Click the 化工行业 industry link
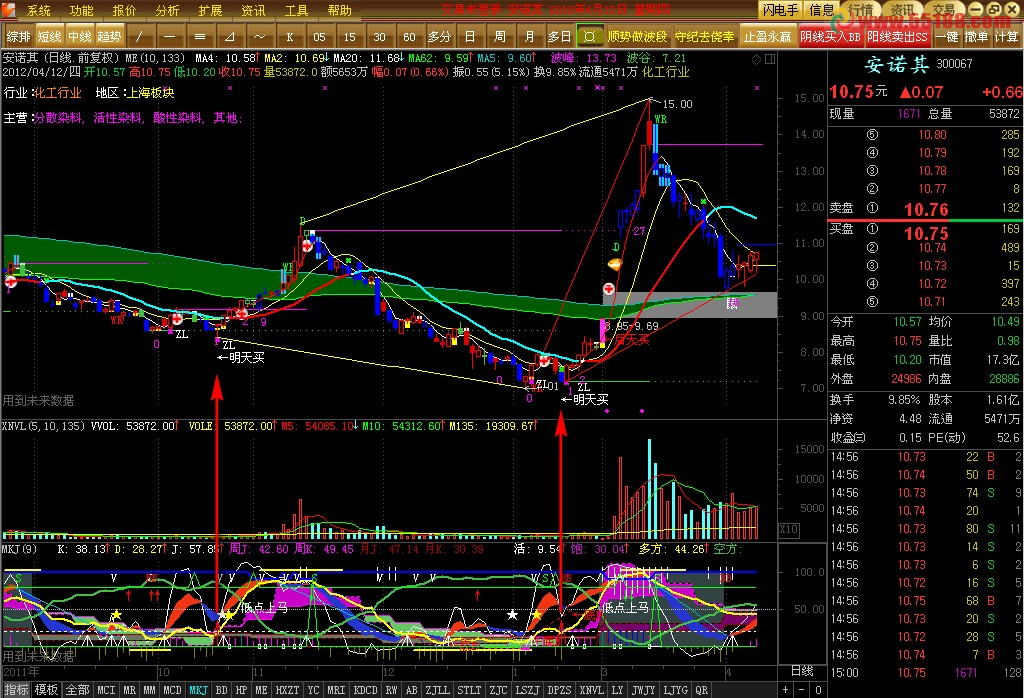This screenshot has height=698, width=1024. [57, 93]
